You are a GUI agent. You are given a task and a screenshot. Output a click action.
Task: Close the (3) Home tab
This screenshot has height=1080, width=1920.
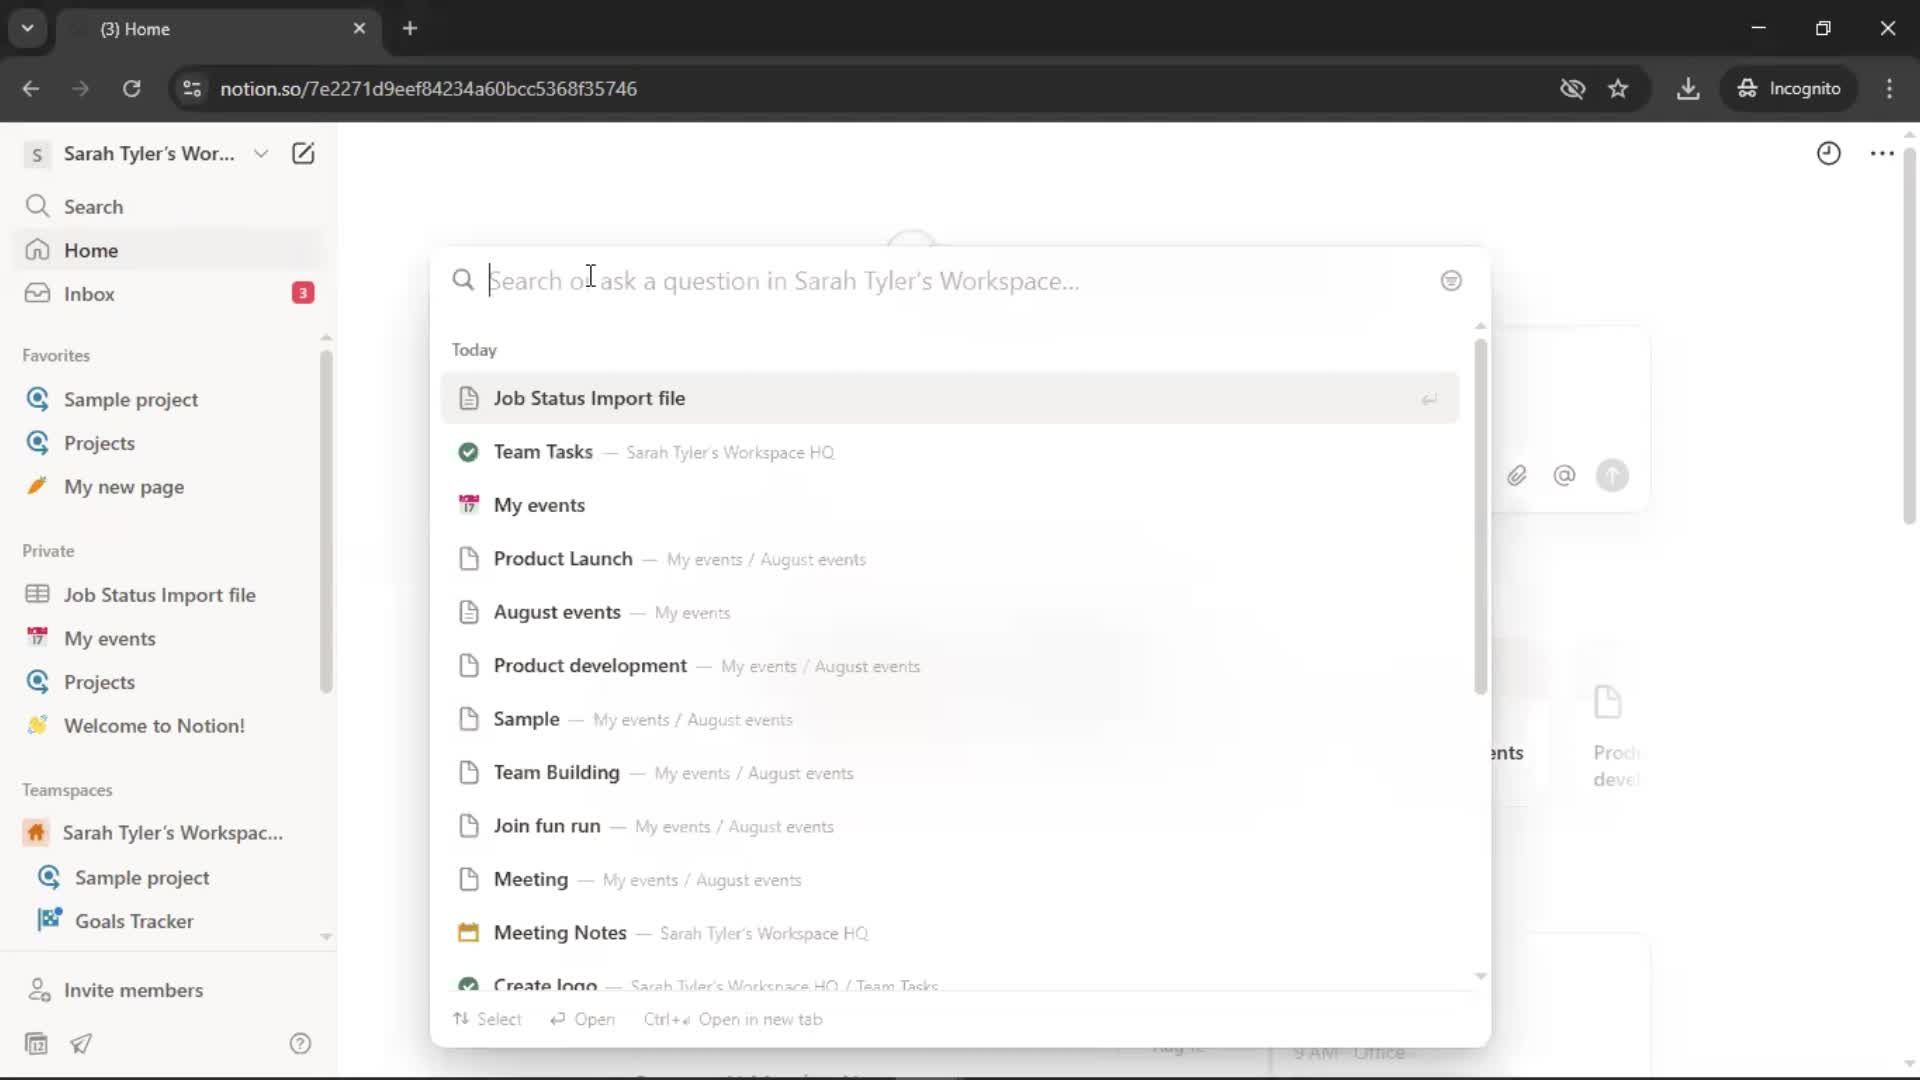click(x=359, y=28)
